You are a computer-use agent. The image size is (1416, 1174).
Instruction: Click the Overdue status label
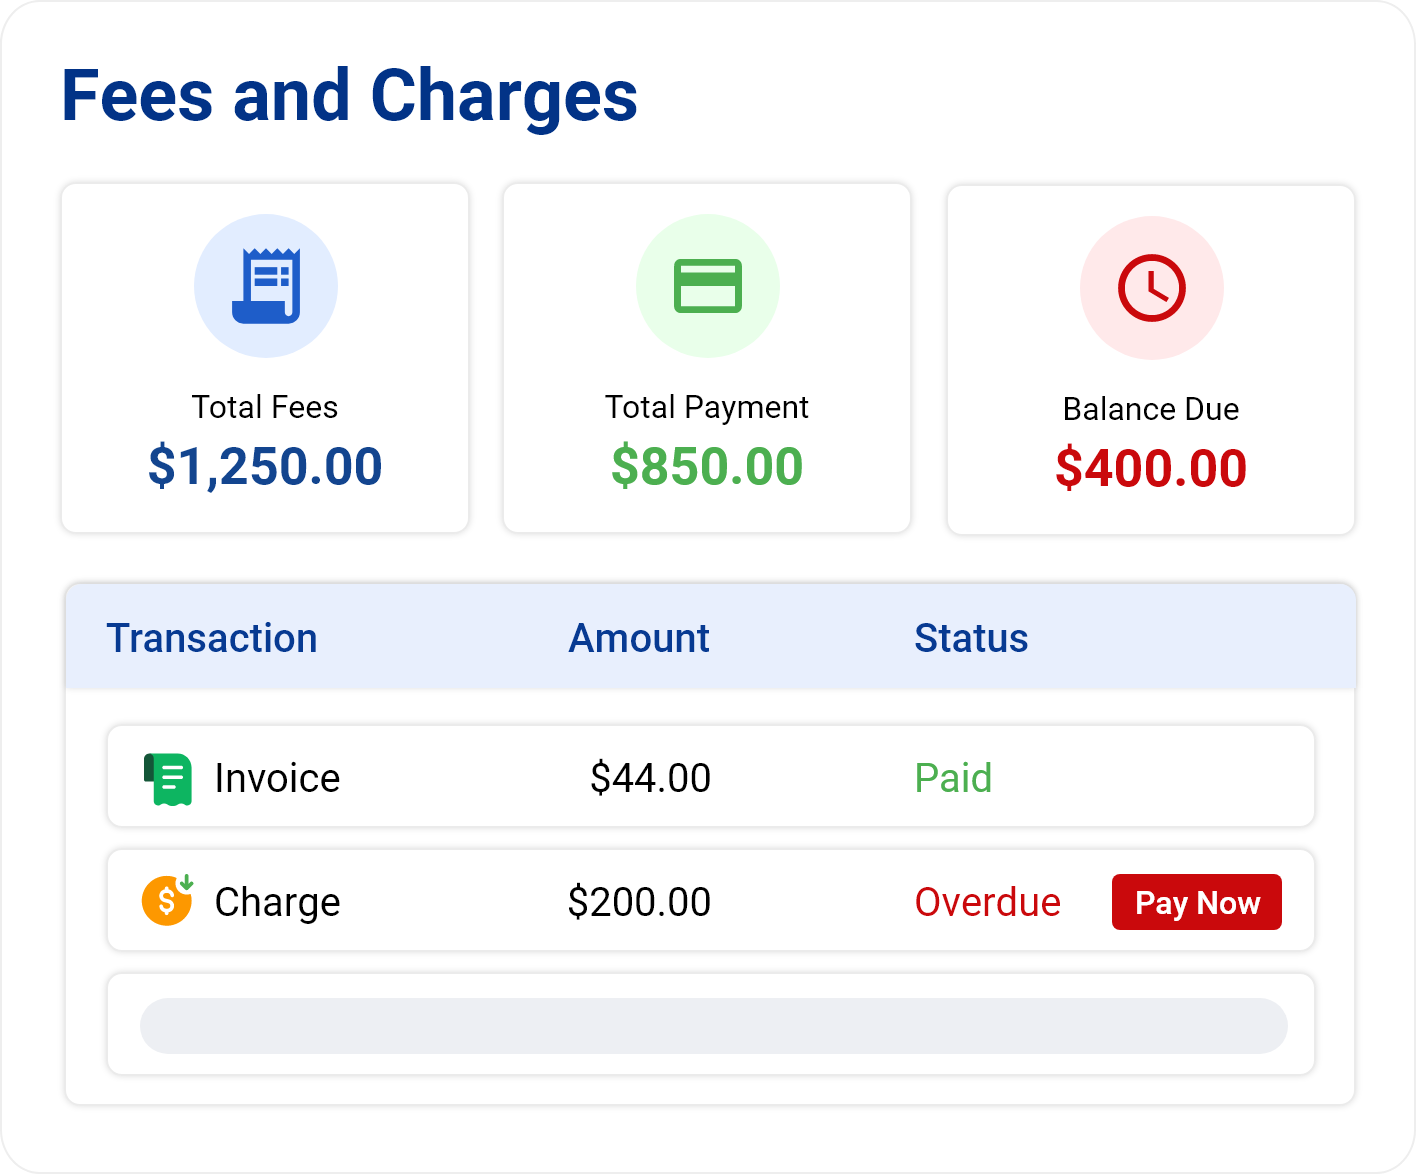(x=988, y=902)
